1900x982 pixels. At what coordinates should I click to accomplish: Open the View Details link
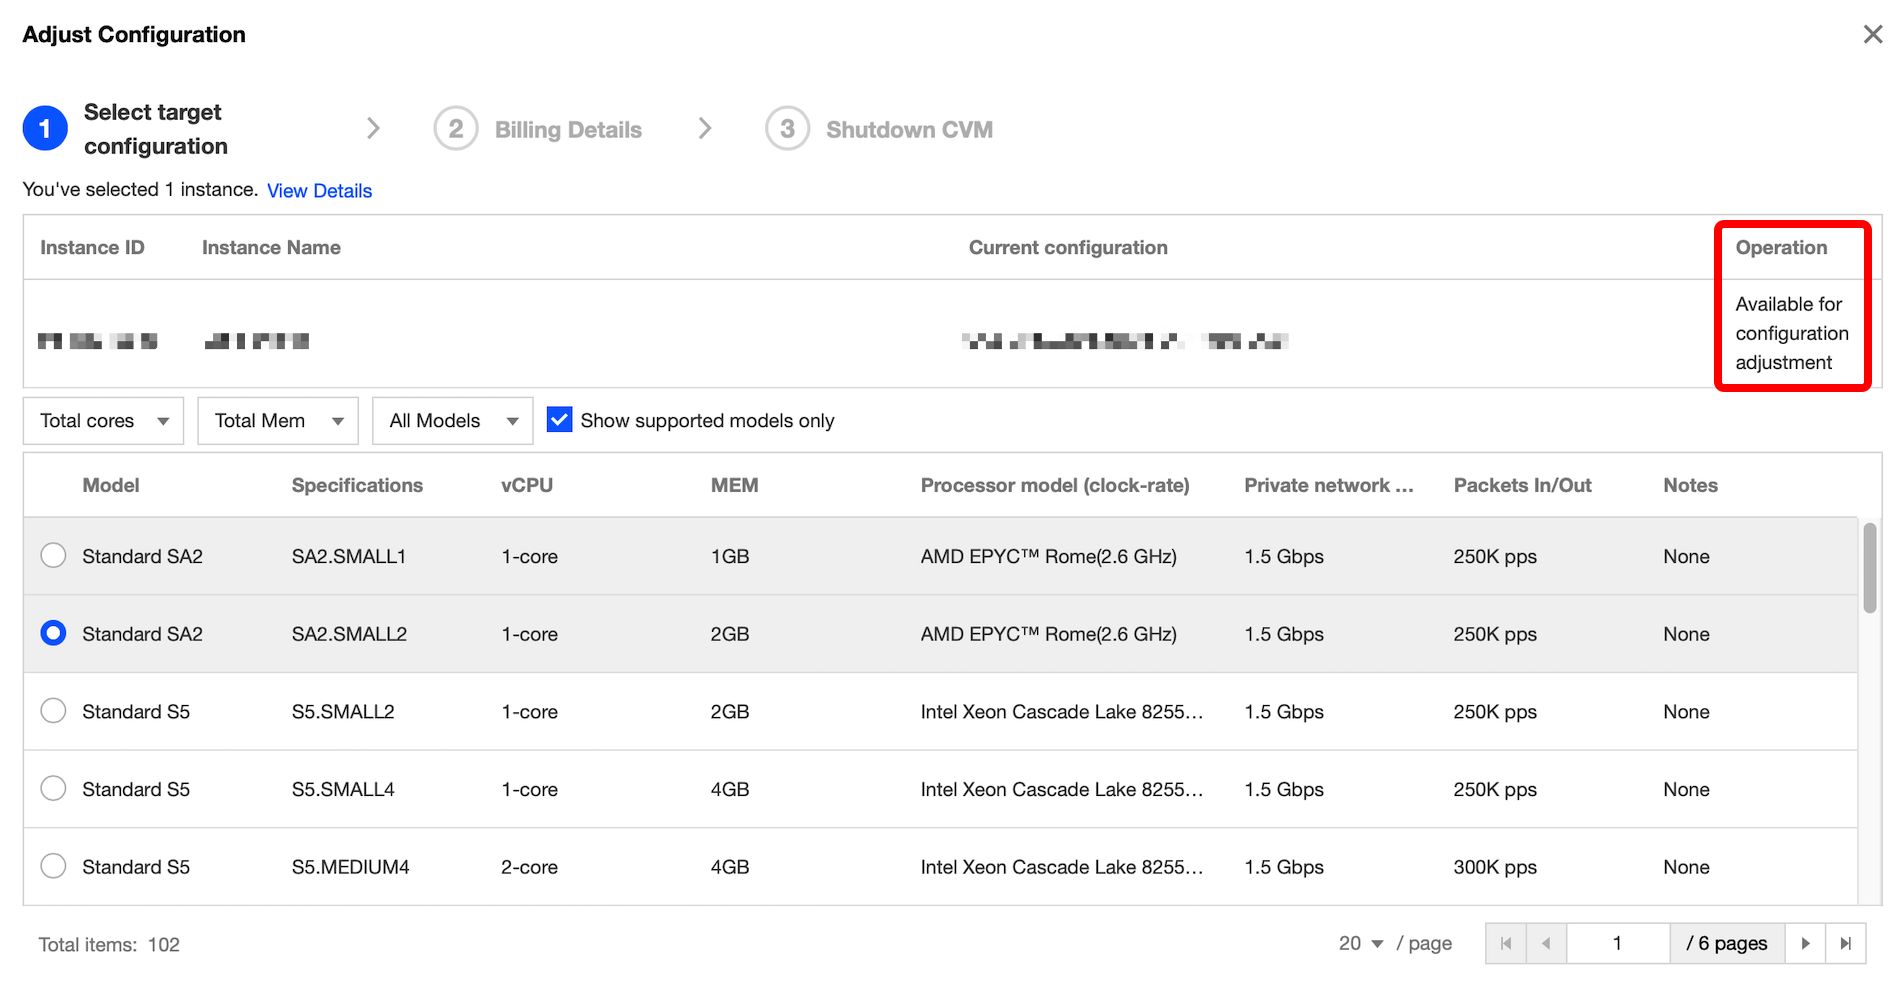click(319, 191)
